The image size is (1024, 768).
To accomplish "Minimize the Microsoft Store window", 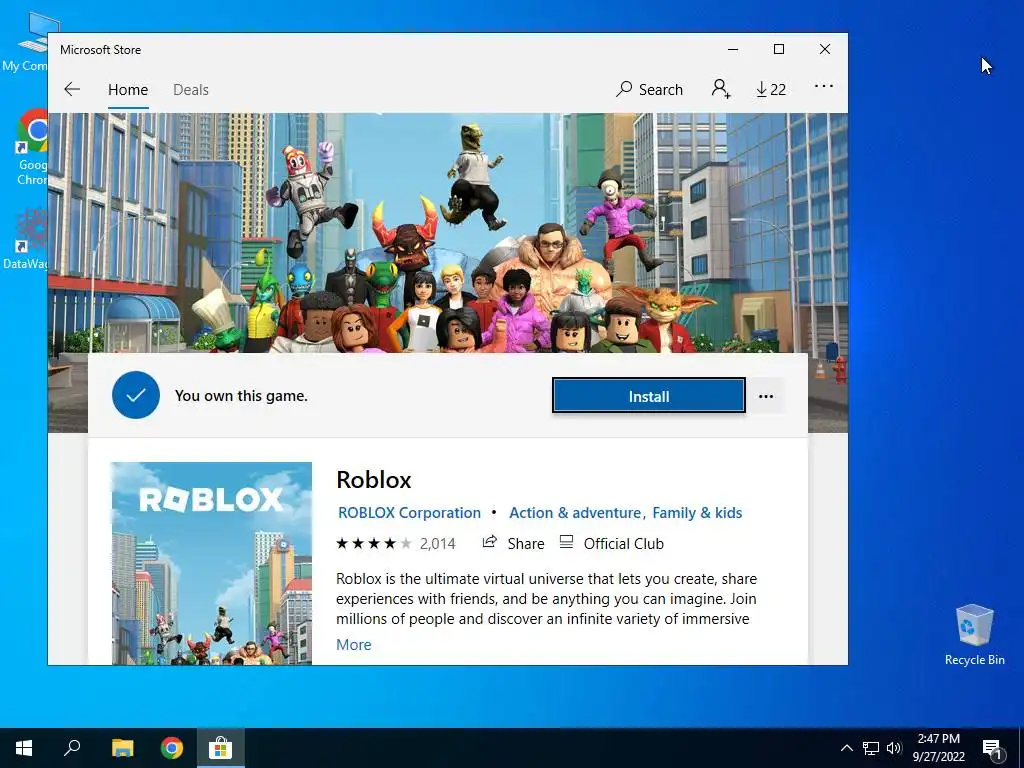I will pyautogui.click(x=733, y=50).
